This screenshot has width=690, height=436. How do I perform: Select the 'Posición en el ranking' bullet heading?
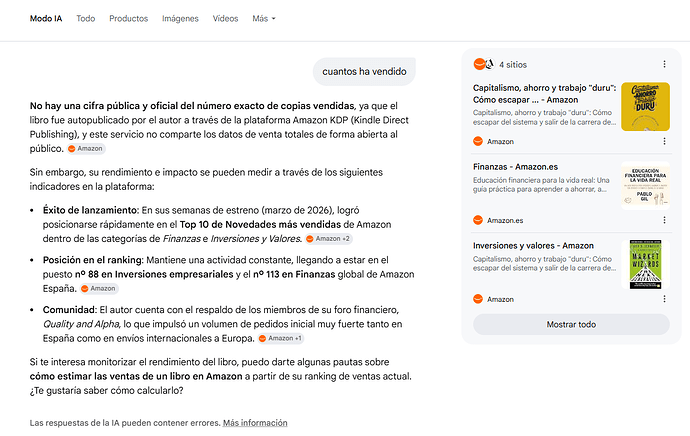93,260
